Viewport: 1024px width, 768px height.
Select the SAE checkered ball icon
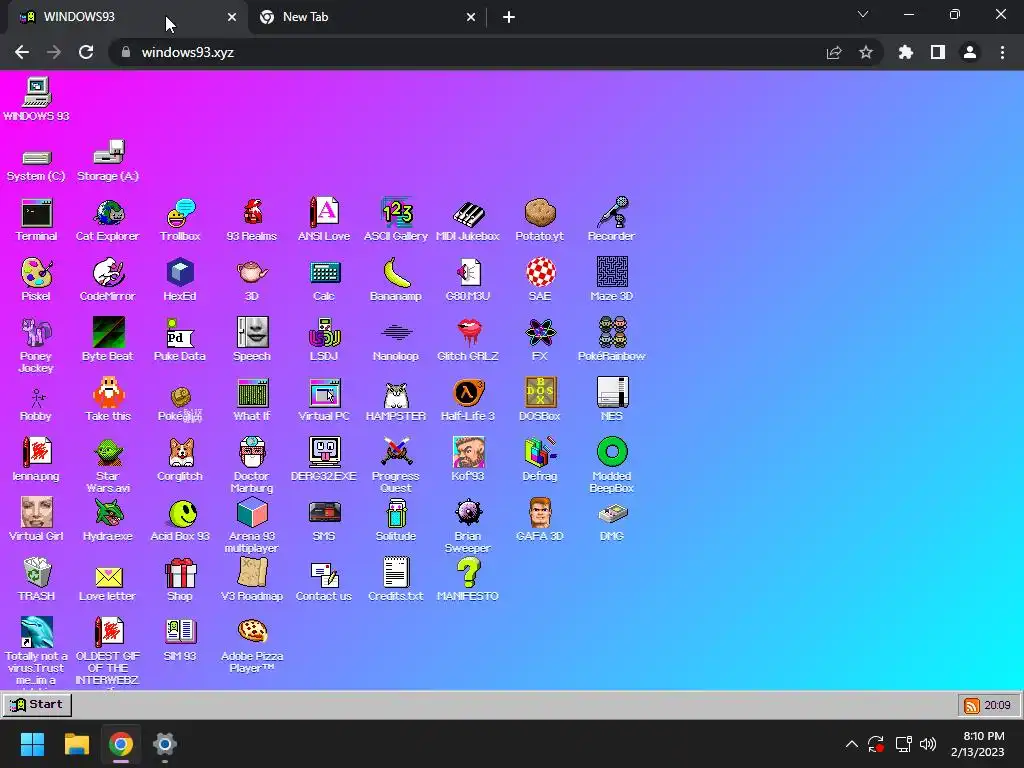pyautogui.click(x=540, y=280)
